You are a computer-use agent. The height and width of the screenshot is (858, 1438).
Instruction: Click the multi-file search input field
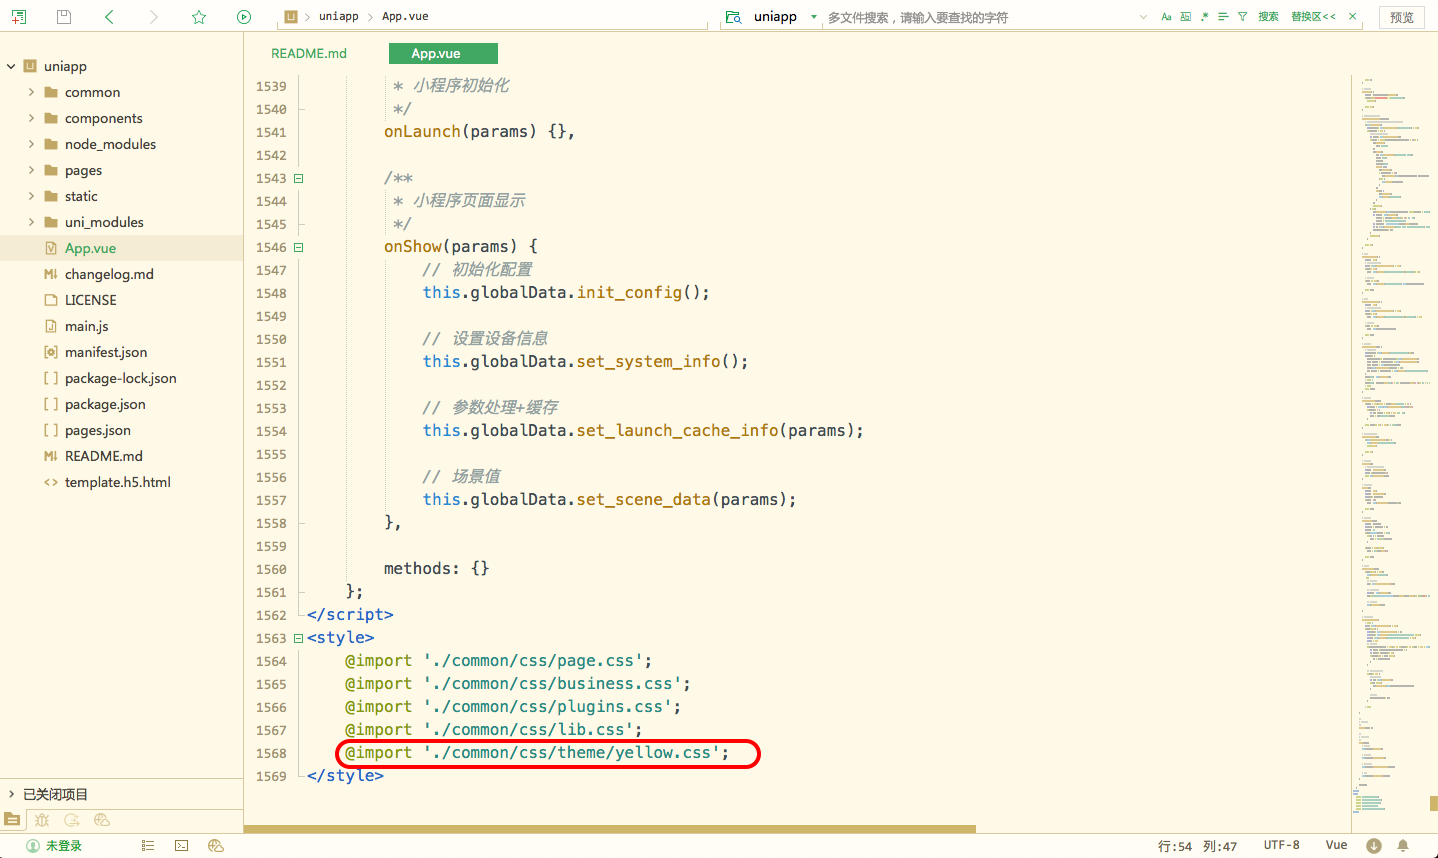980,18
